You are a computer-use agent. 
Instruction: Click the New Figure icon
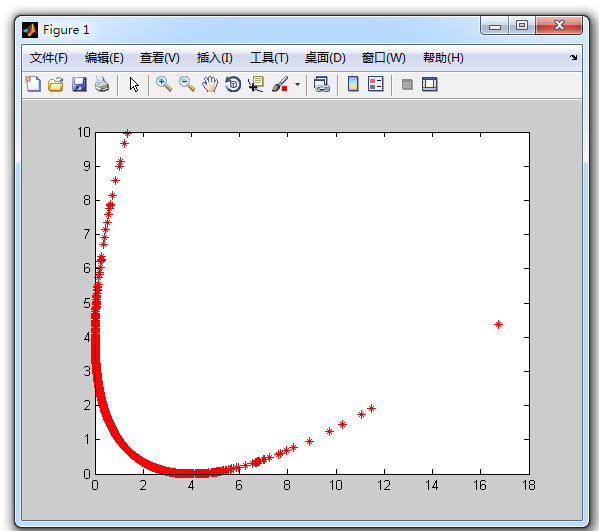(33, 84)
